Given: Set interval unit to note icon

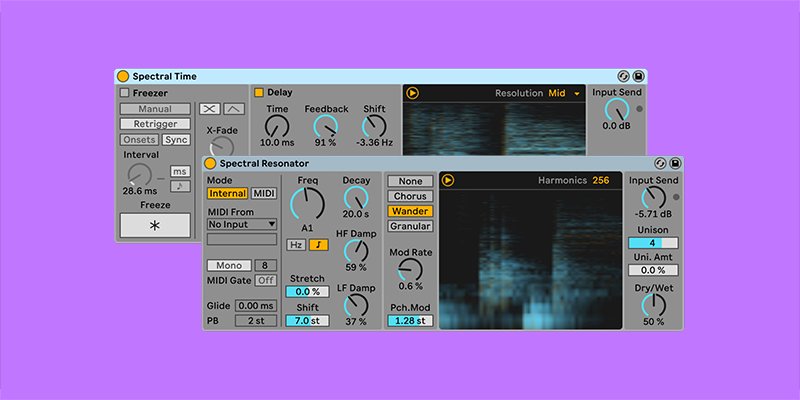Looking at the screenshot, I should tap(180, 186).
